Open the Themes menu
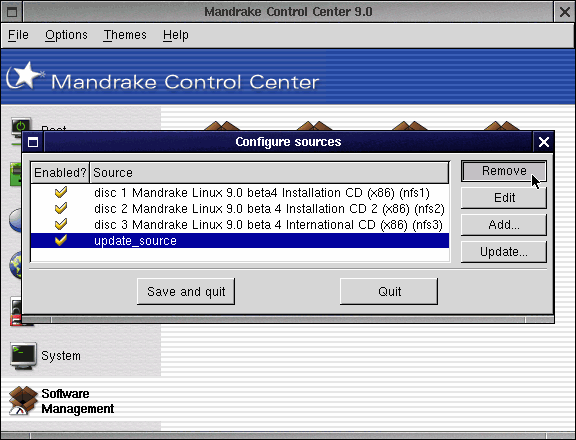 [x=125, y=35]
